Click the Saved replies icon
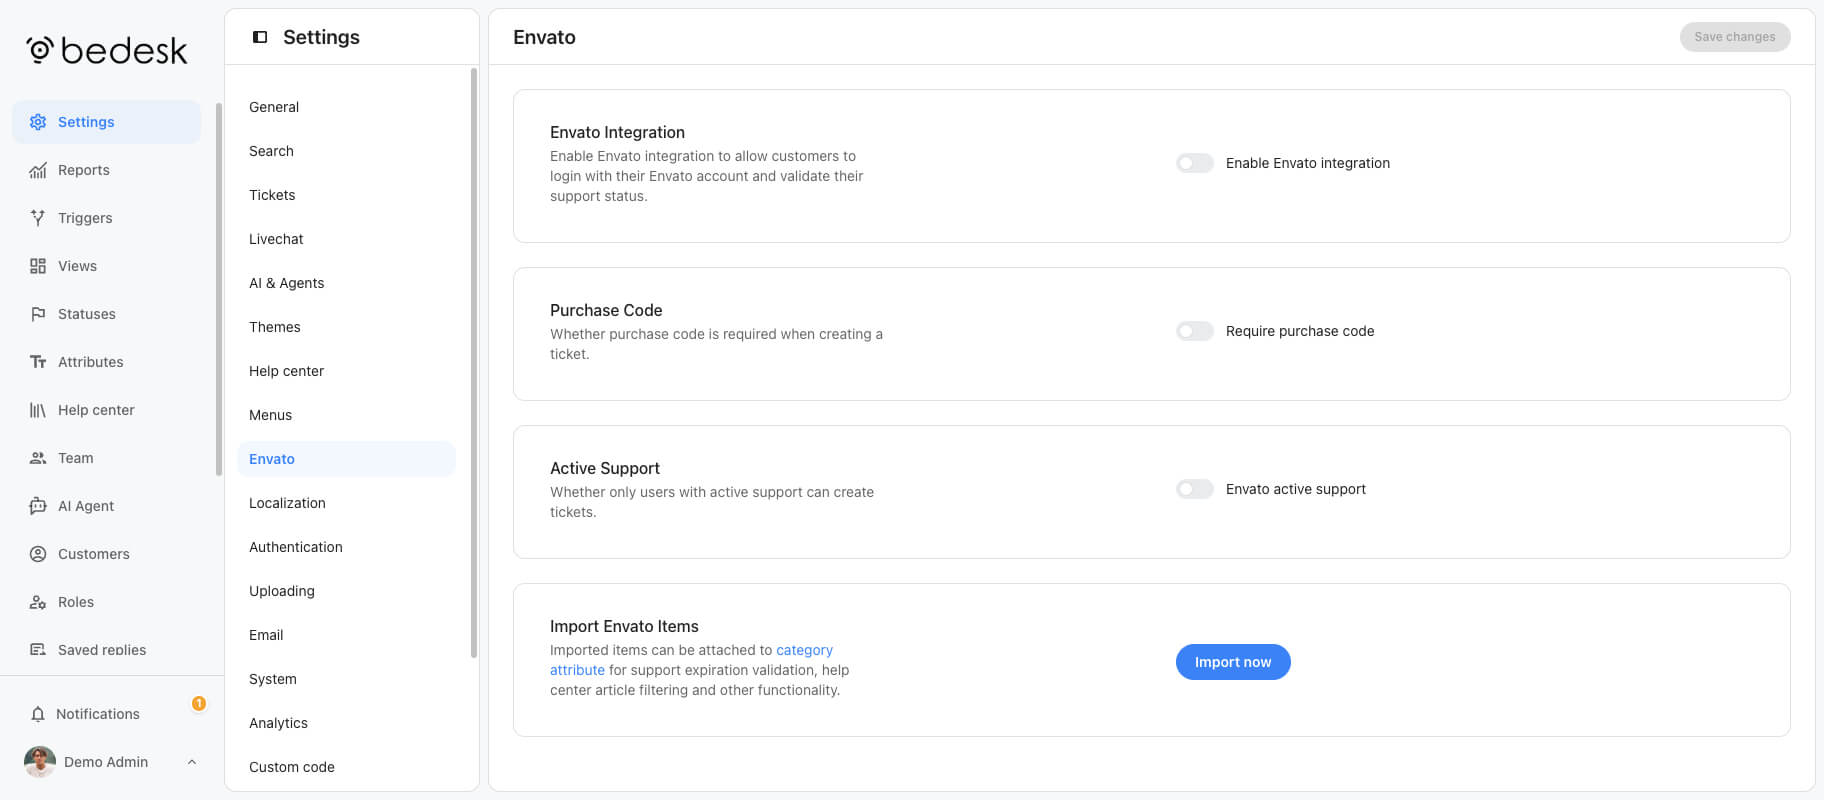 click(x=38, y=650)
